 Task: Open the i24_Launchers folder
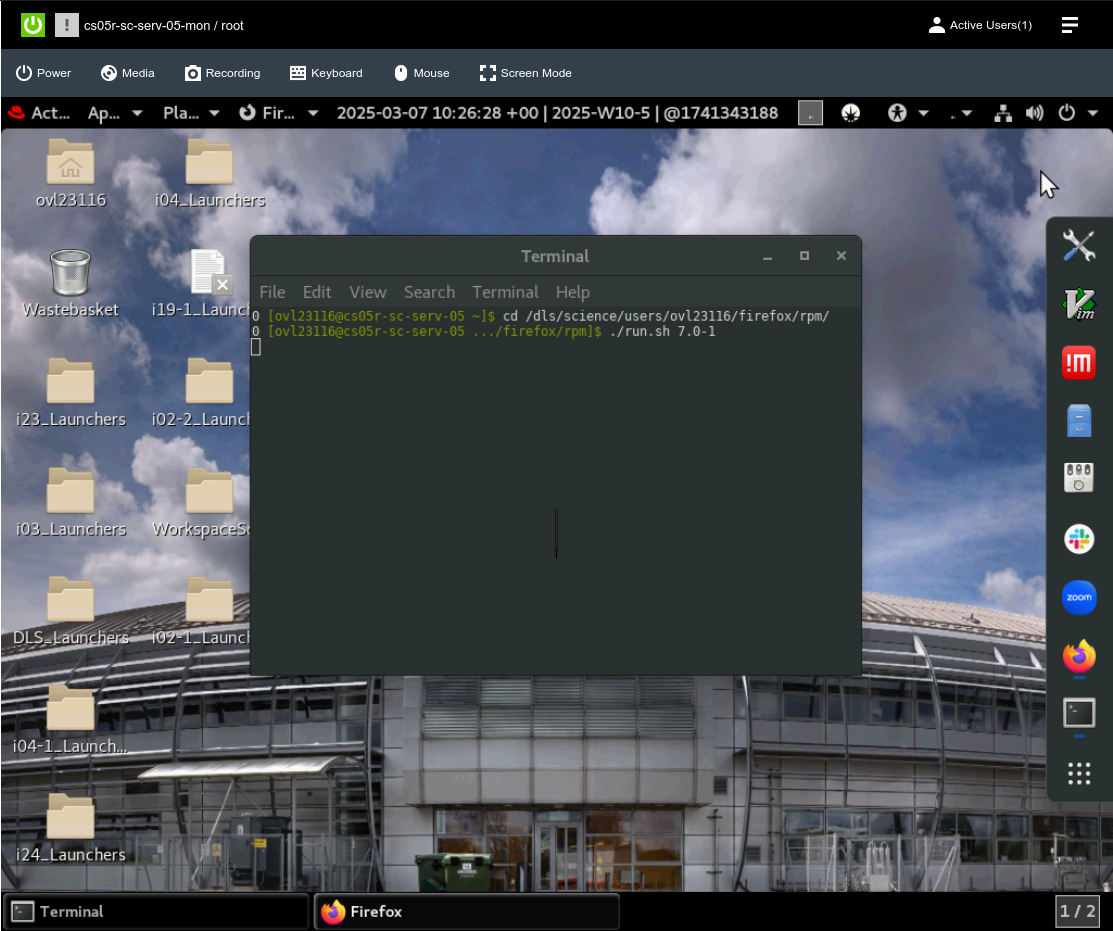(x=70, y=828)
